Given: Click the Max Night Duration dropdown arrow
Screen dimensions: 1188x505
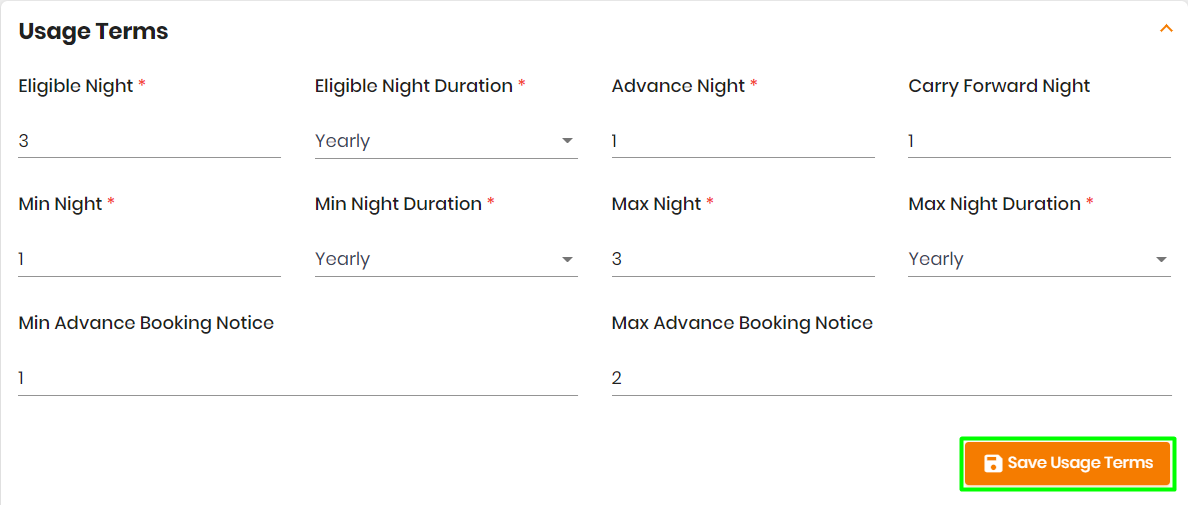Looking at the screenshot, I should (1161, 260).
